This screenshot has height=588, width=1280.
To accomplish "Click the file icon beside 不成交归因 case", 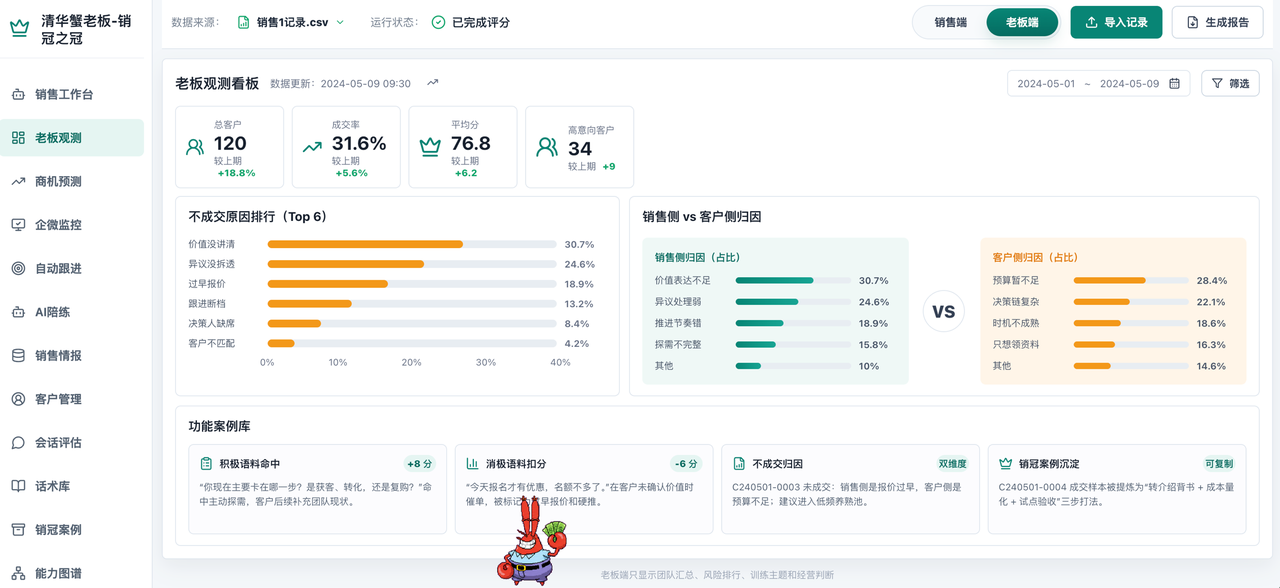I will click(x=739, y=464).
